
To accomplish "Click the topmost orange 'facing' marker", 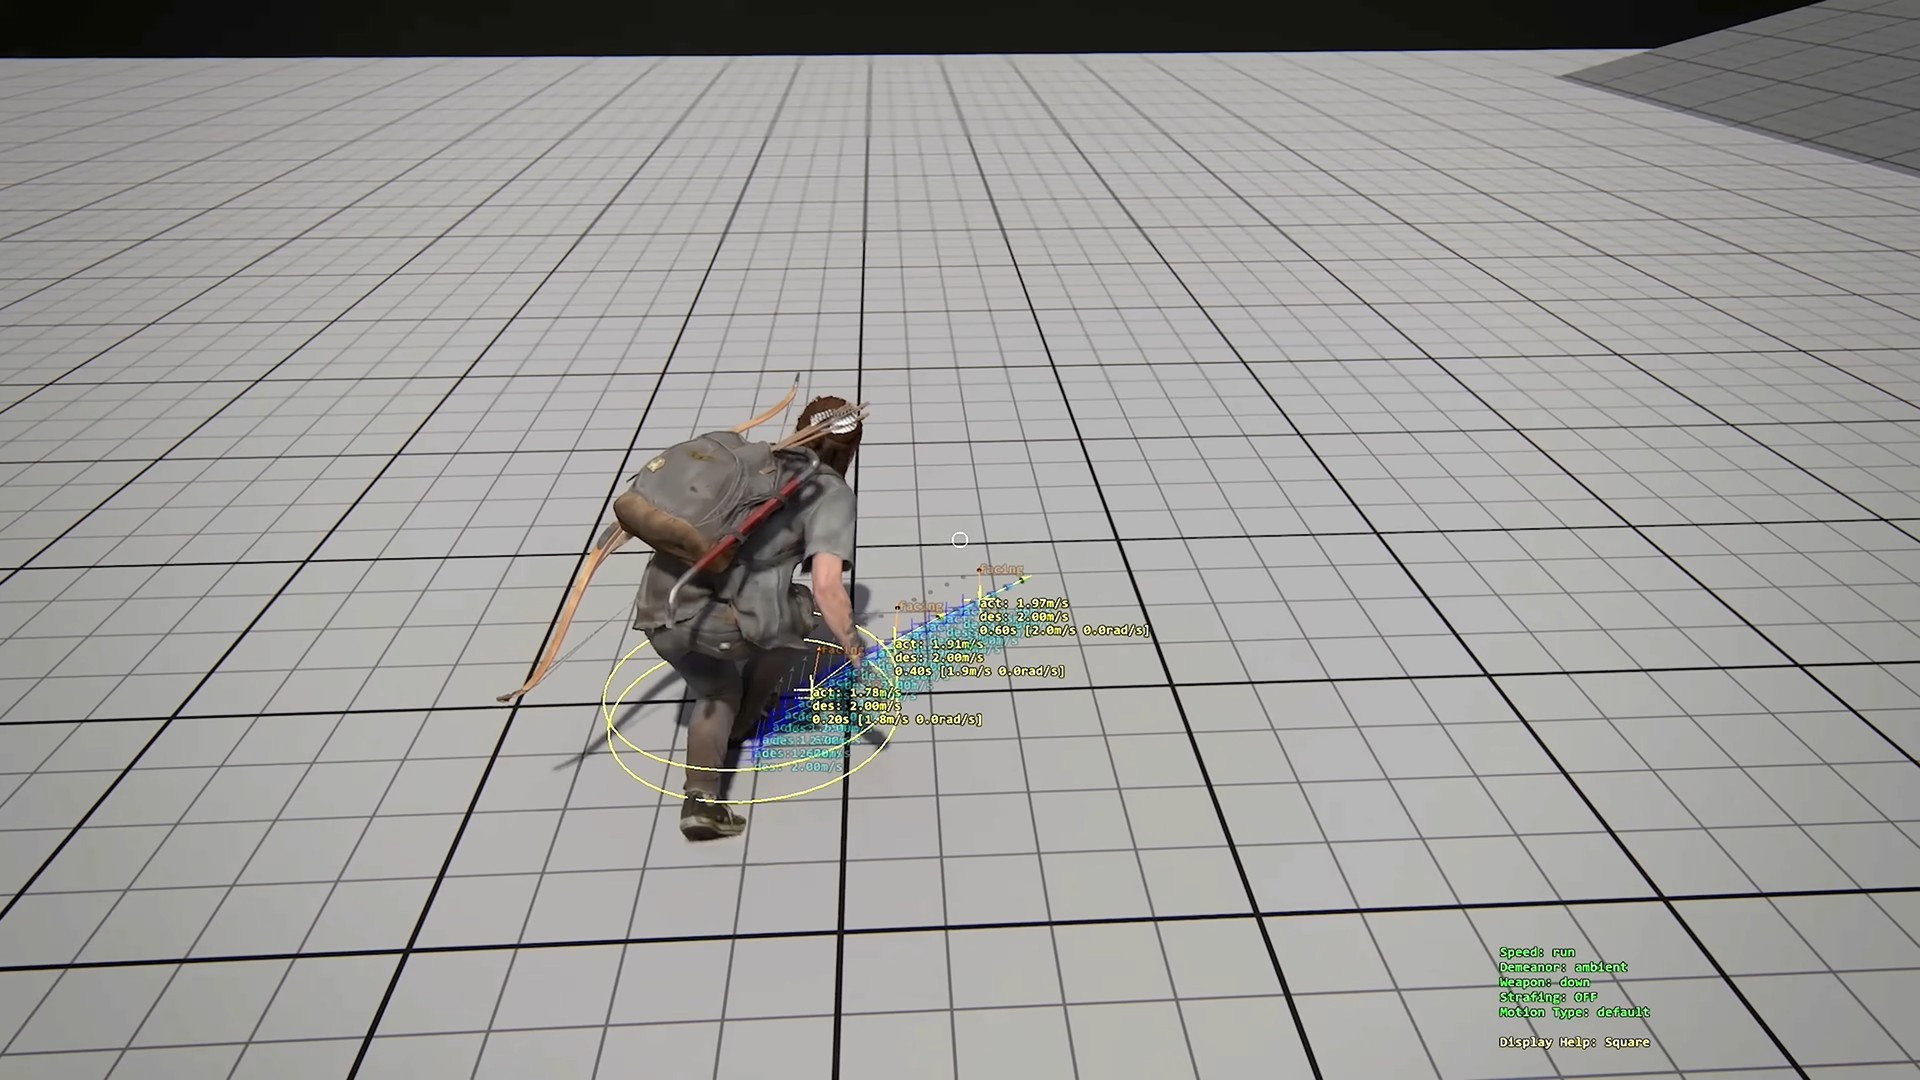I will pyautogui.click(x=1001, y=569).
